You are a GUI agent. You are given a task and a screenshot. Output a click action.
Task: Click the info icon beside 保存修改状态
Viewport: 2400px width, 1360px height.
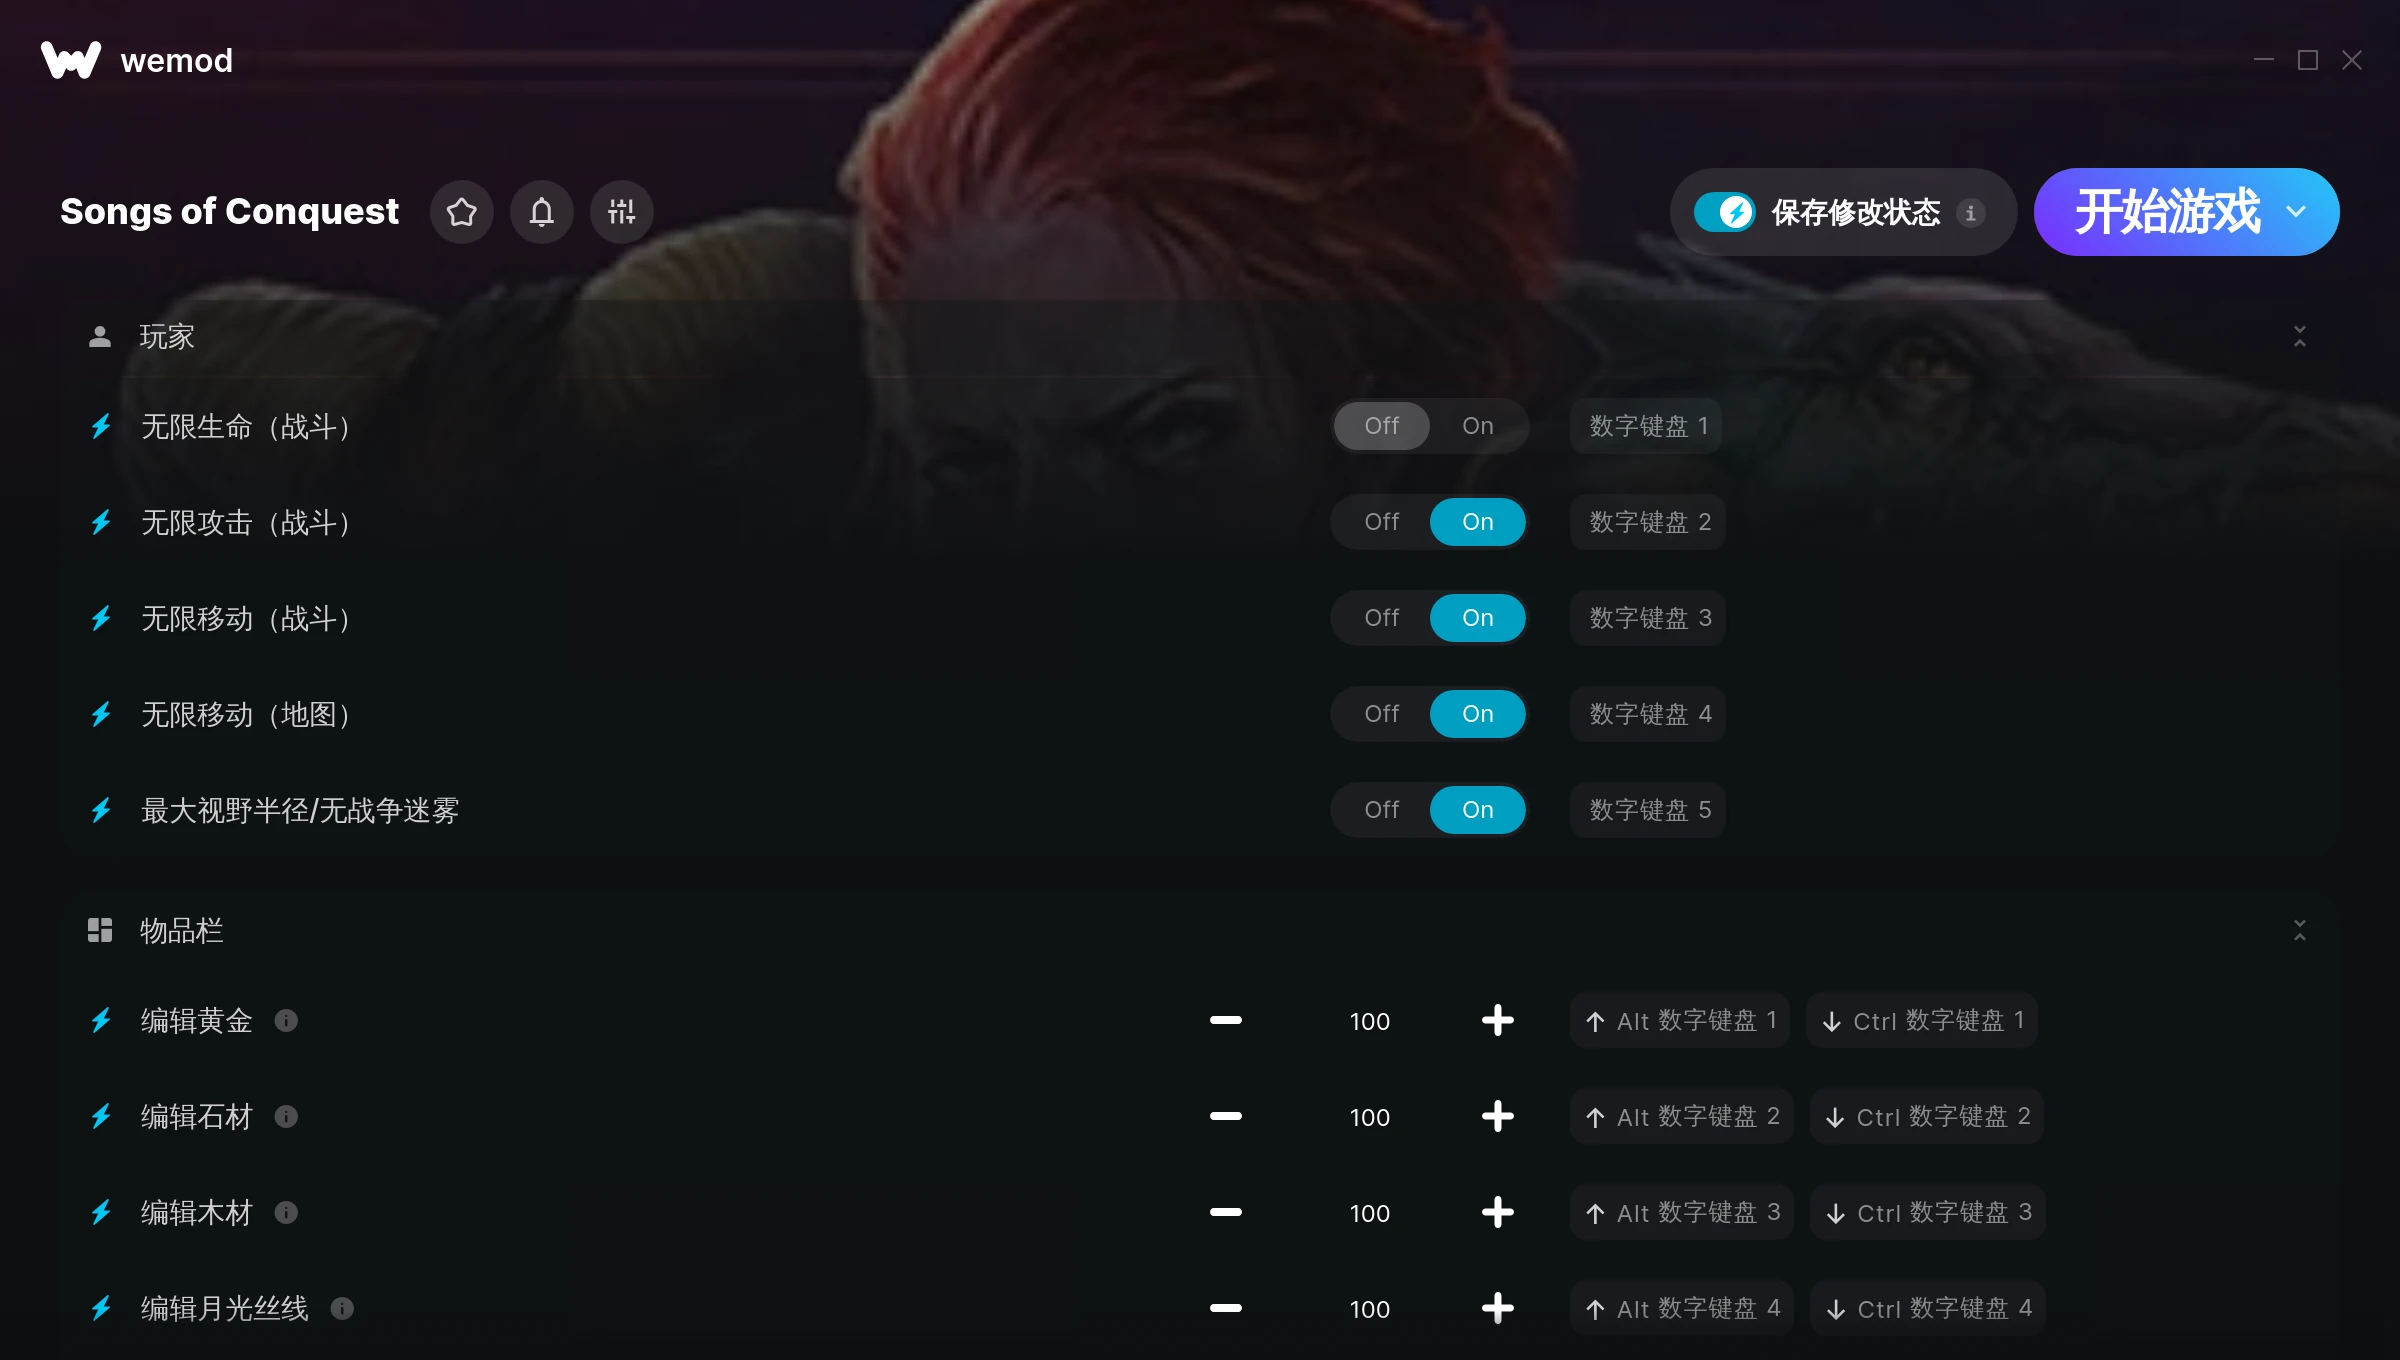coord(1970,213)
